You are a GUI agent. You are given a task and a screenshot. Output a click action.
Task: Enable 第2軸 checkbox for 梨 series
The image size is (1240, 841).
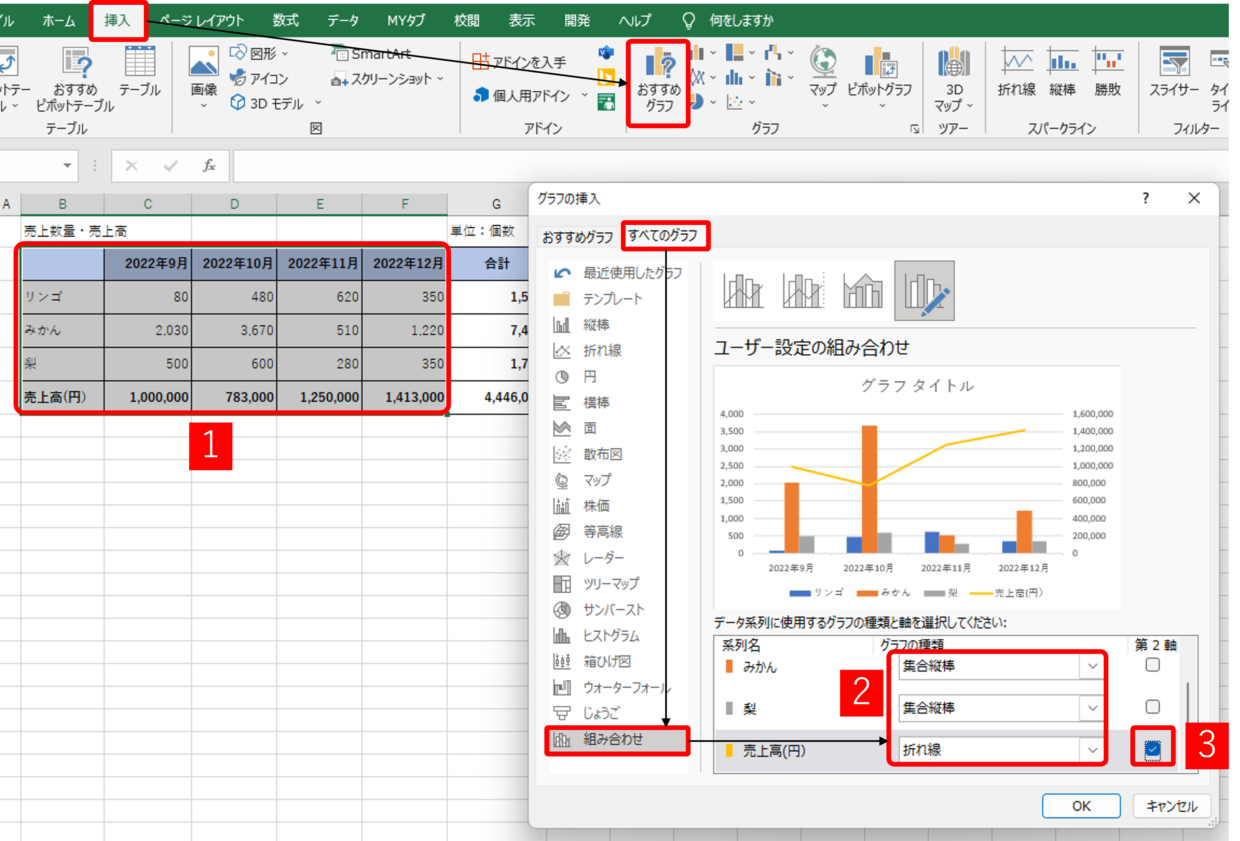coord(1153,707)
